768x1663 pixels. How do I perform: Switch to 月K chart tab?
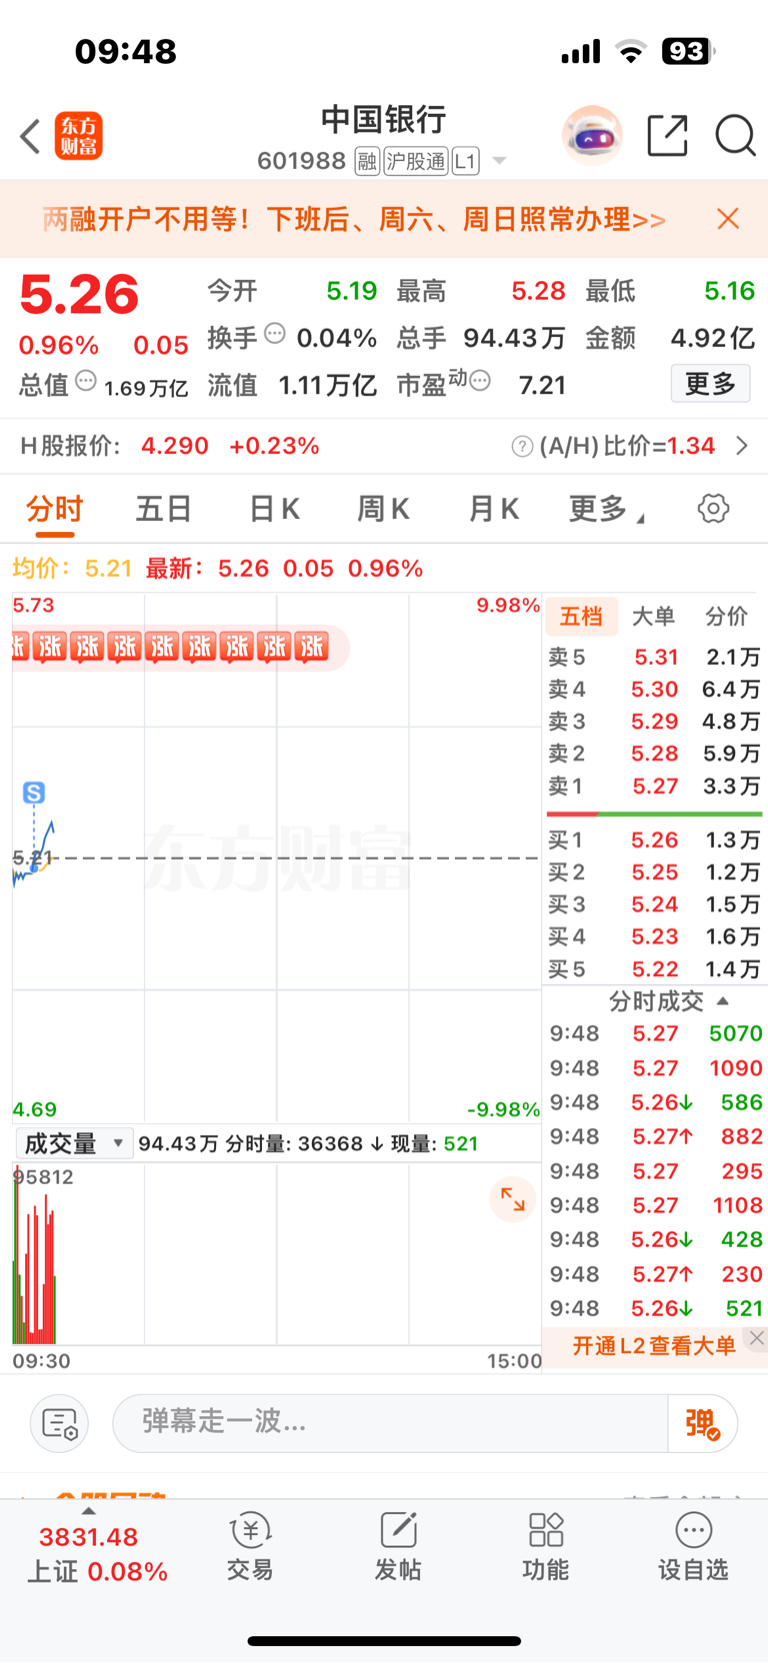(494, 509)
